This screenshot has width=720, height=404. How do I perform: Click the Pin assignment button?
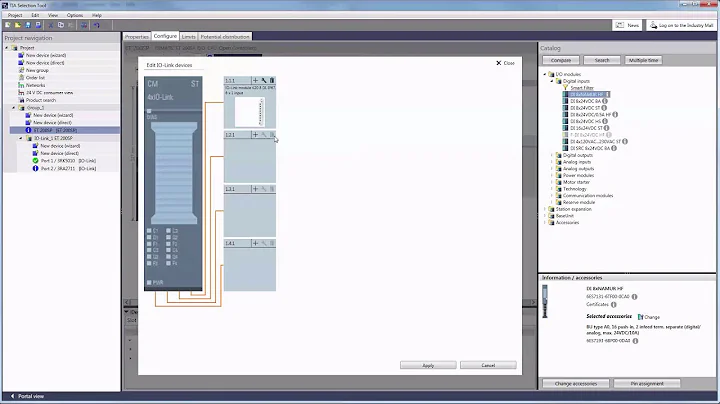coord(647,383)
